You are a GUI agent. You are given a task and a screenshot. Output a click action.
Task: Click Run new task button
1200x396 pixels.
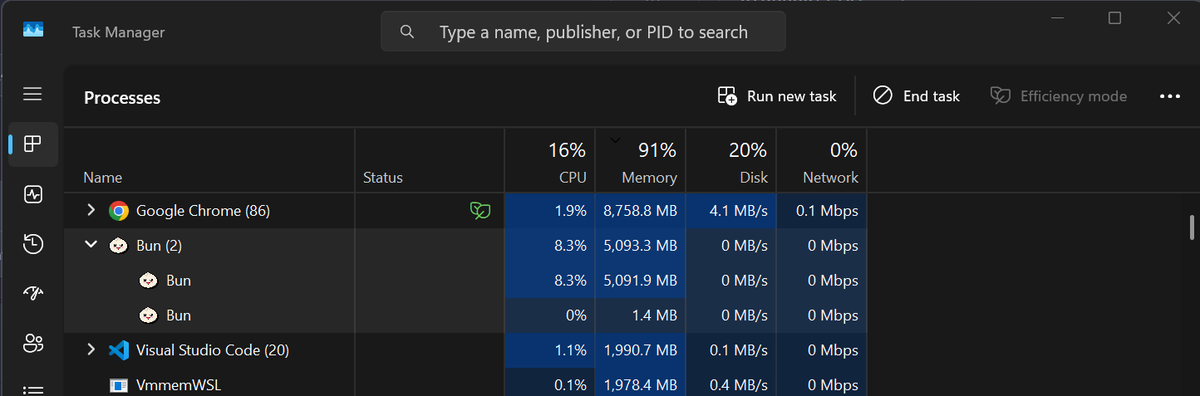777,96
